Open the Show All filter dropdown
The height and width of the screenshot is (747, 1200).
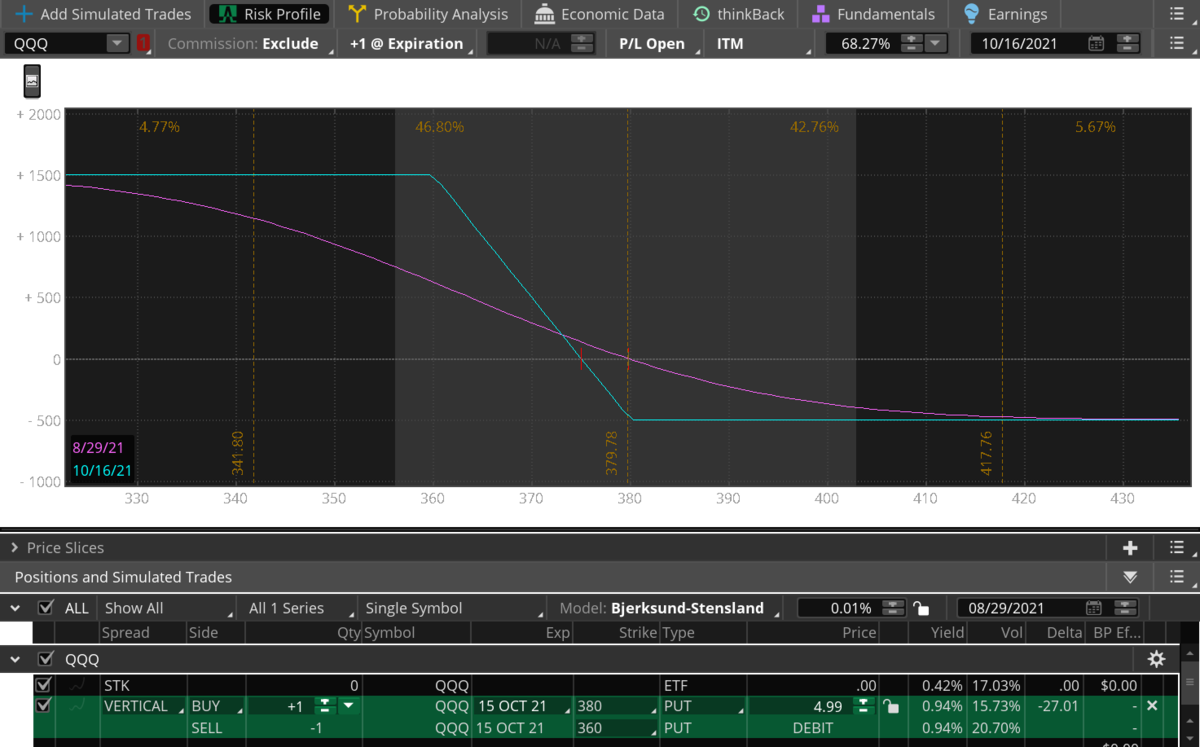point(167,608)
